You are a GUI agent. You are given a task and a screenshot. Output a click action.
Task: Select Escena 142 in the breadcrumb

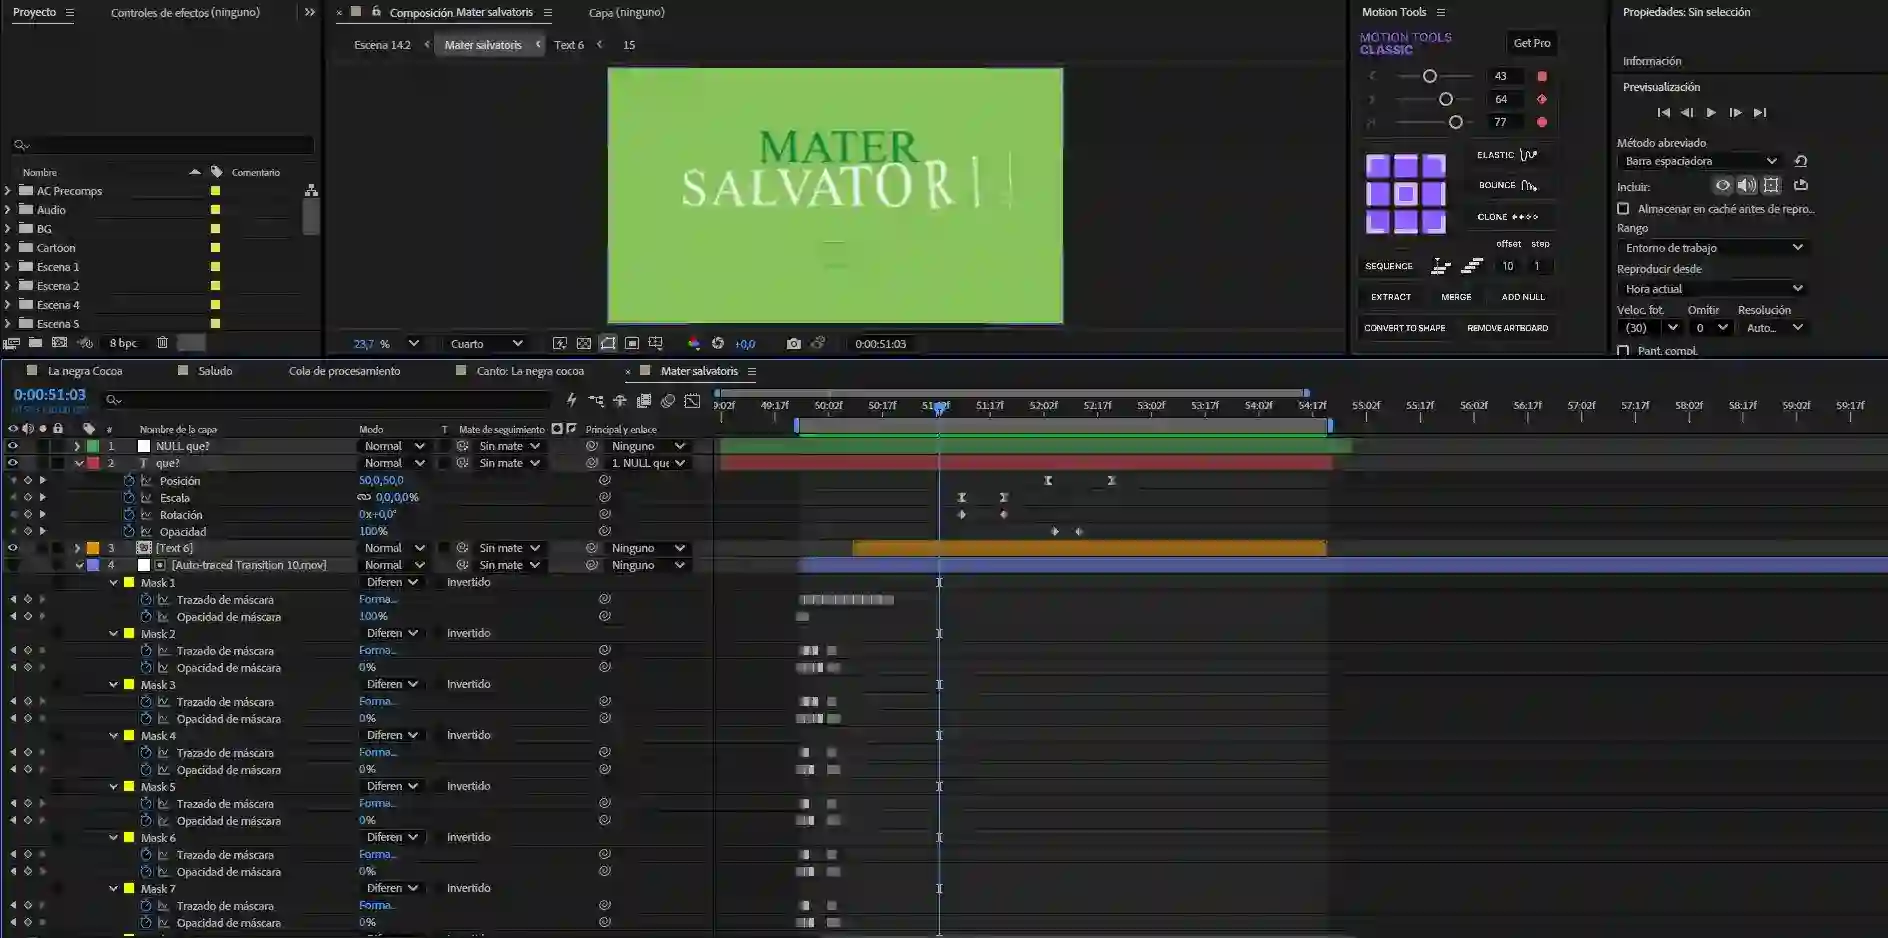(382, 45)
